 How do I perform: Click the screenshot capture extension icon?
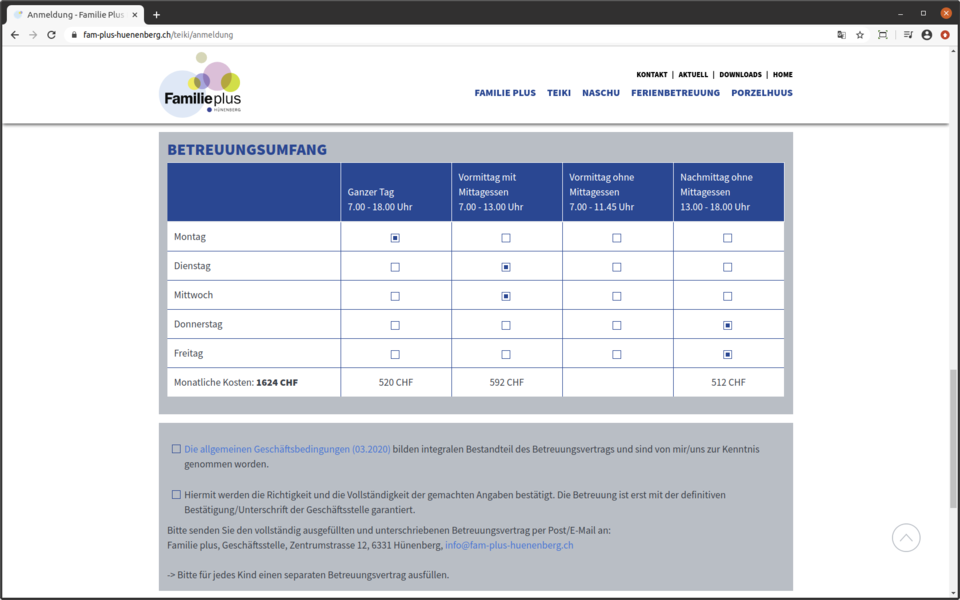(x=882, y=35)
